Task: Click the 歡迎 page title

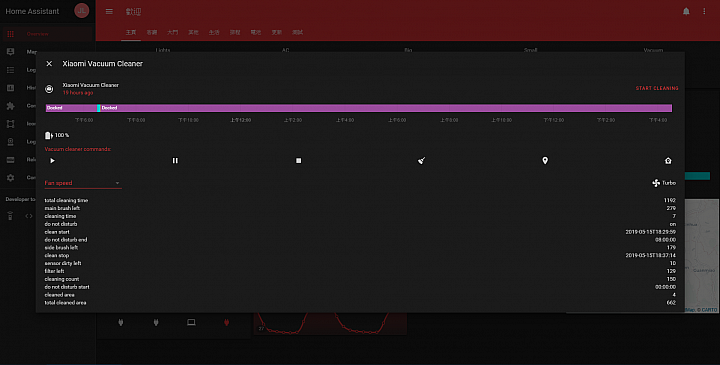Action: (x=134, y=12)
